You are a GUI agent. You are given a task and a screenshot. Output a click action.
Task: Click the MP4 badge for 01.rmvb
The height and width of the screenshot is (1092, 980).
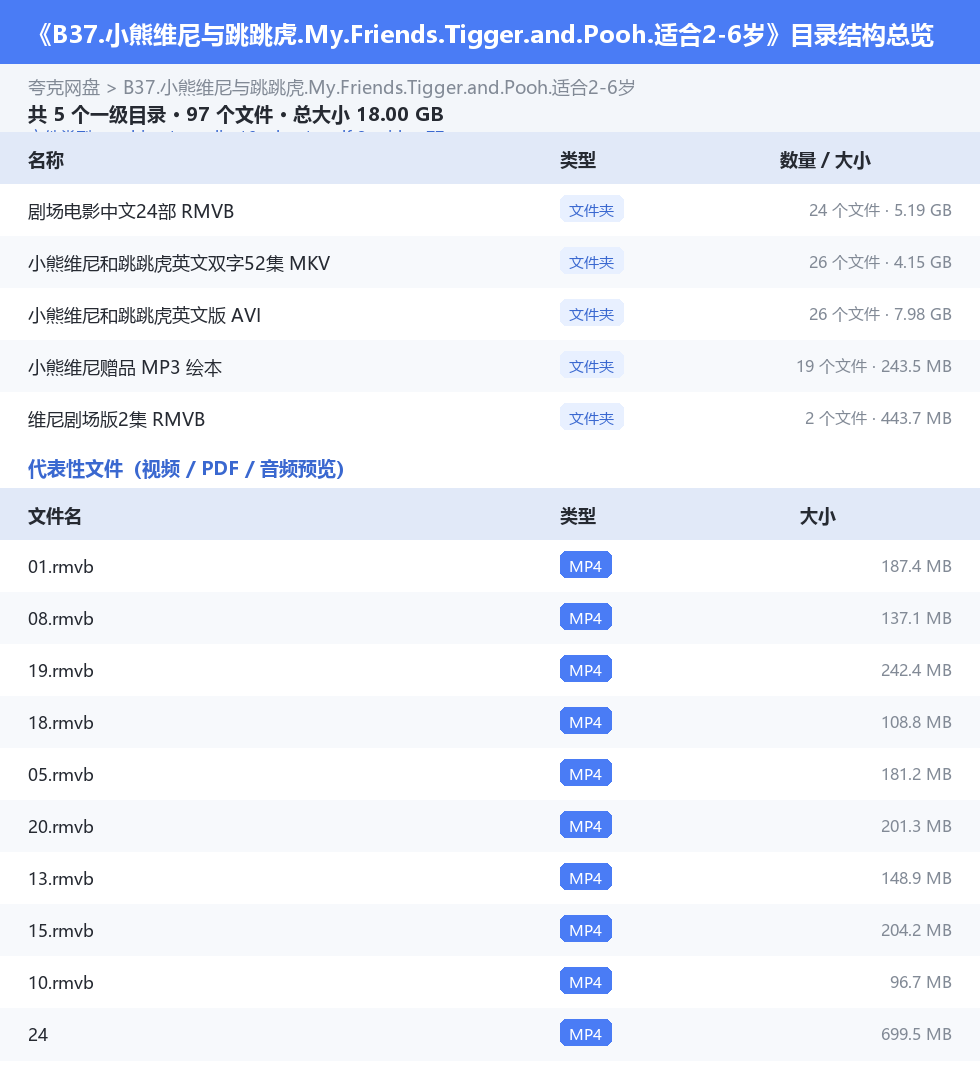tap(586, 565)
